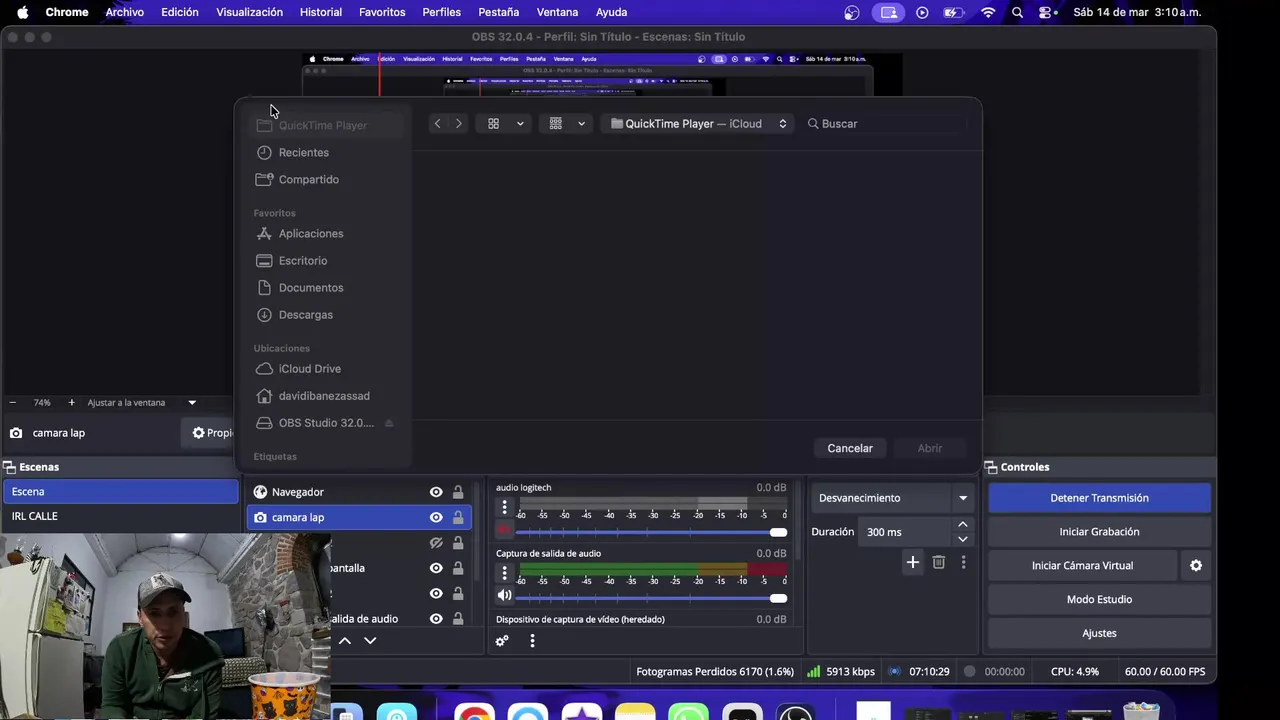This screenshot has height=720, width=1280.
Task: Select the IRL CALLE scene
Action: coord(121,516)
